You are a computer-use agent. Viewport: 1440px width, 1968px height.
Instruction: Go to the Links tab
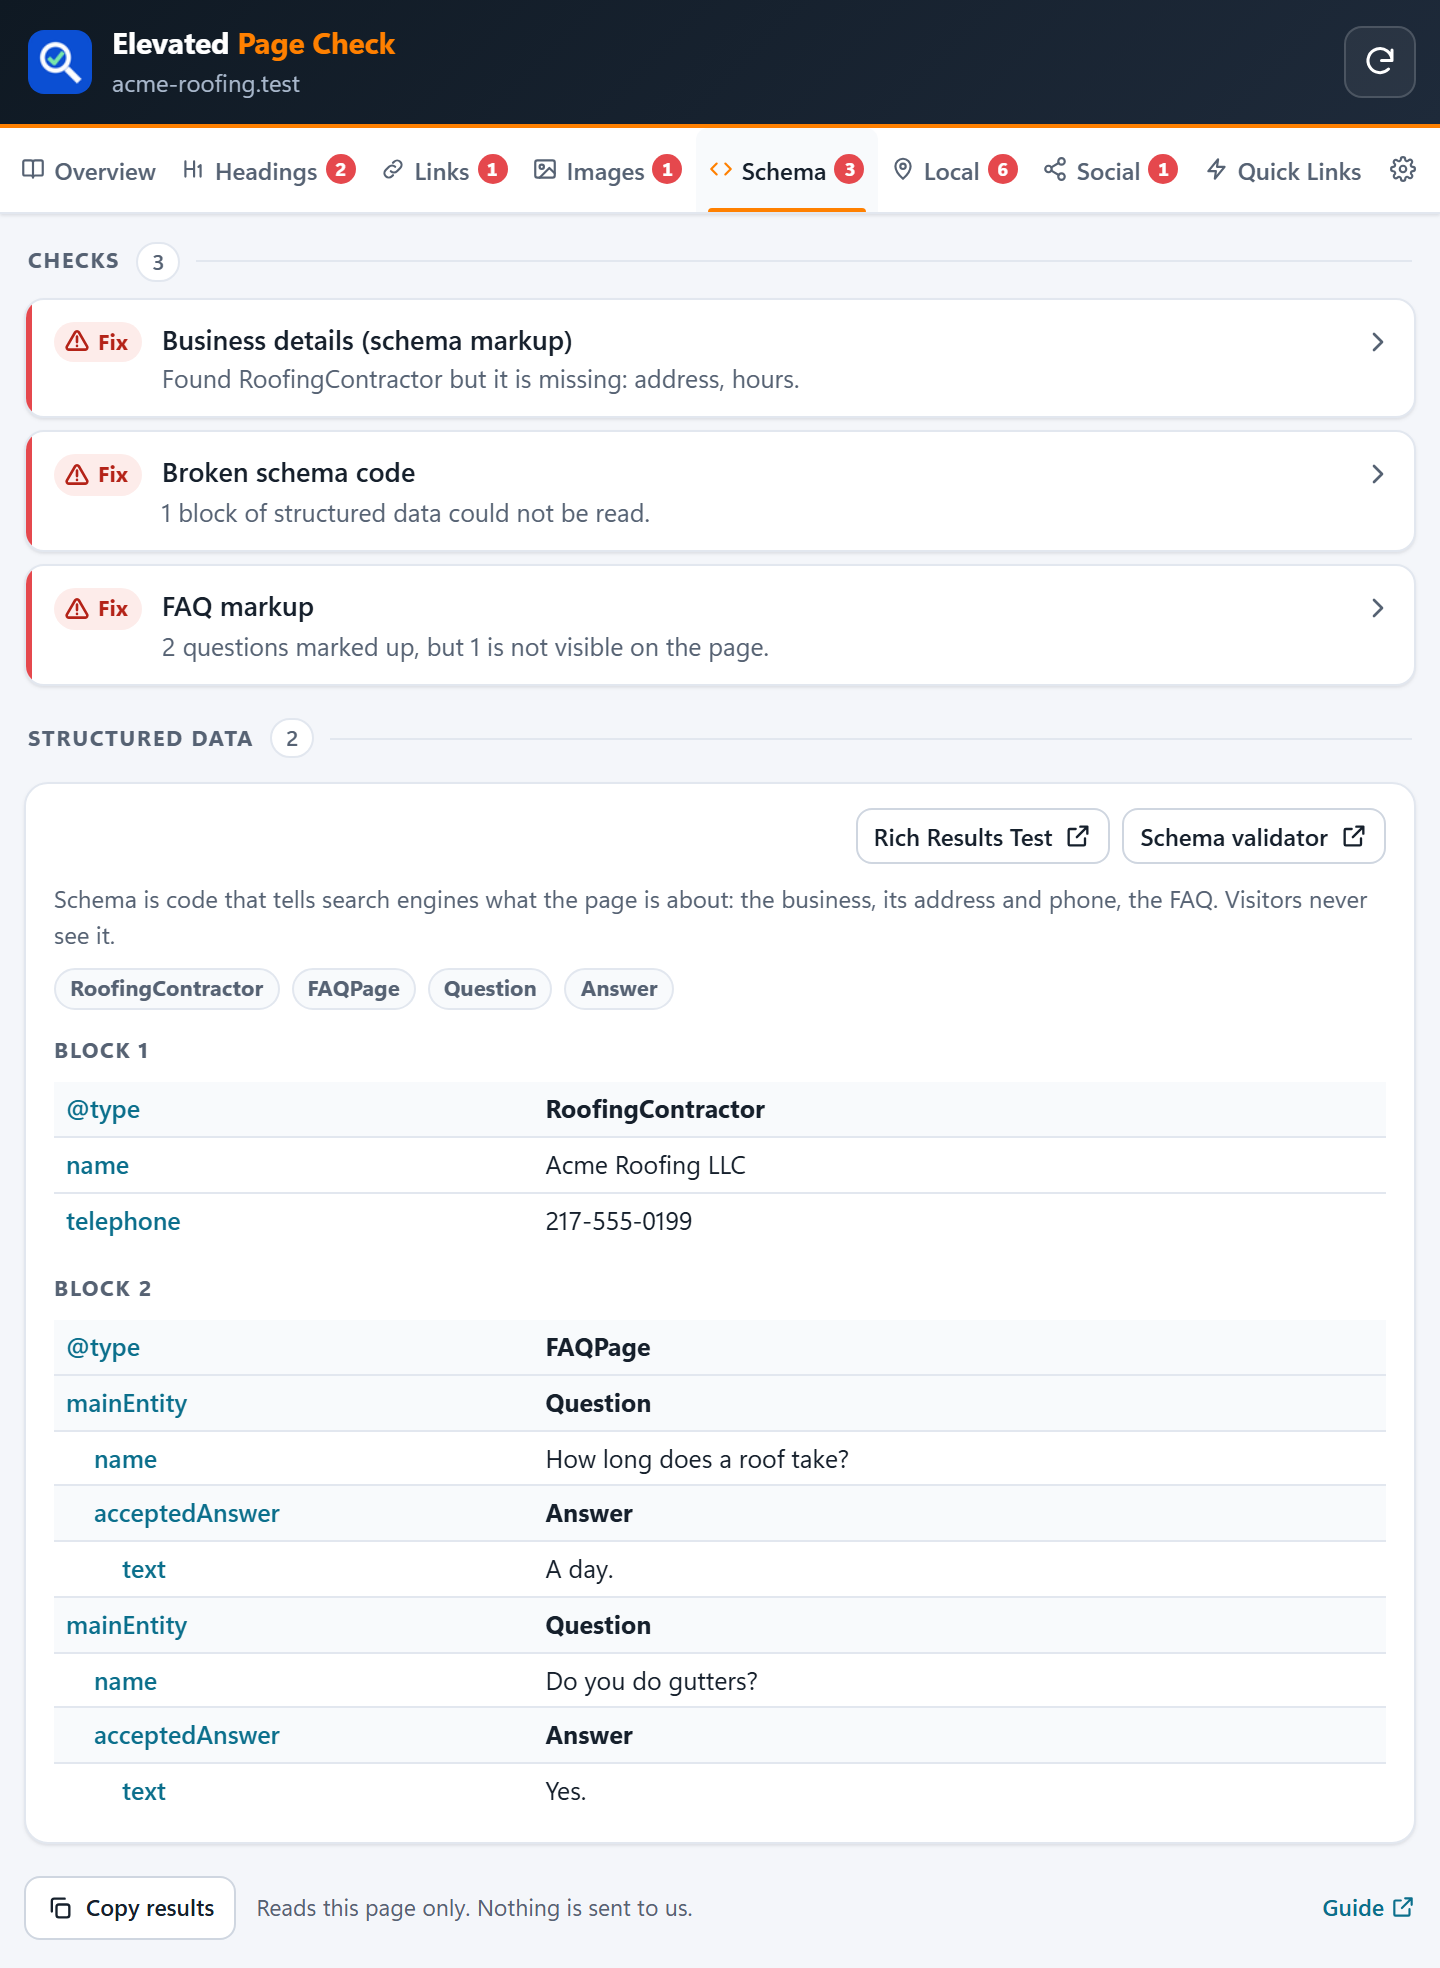coord(445,171)
